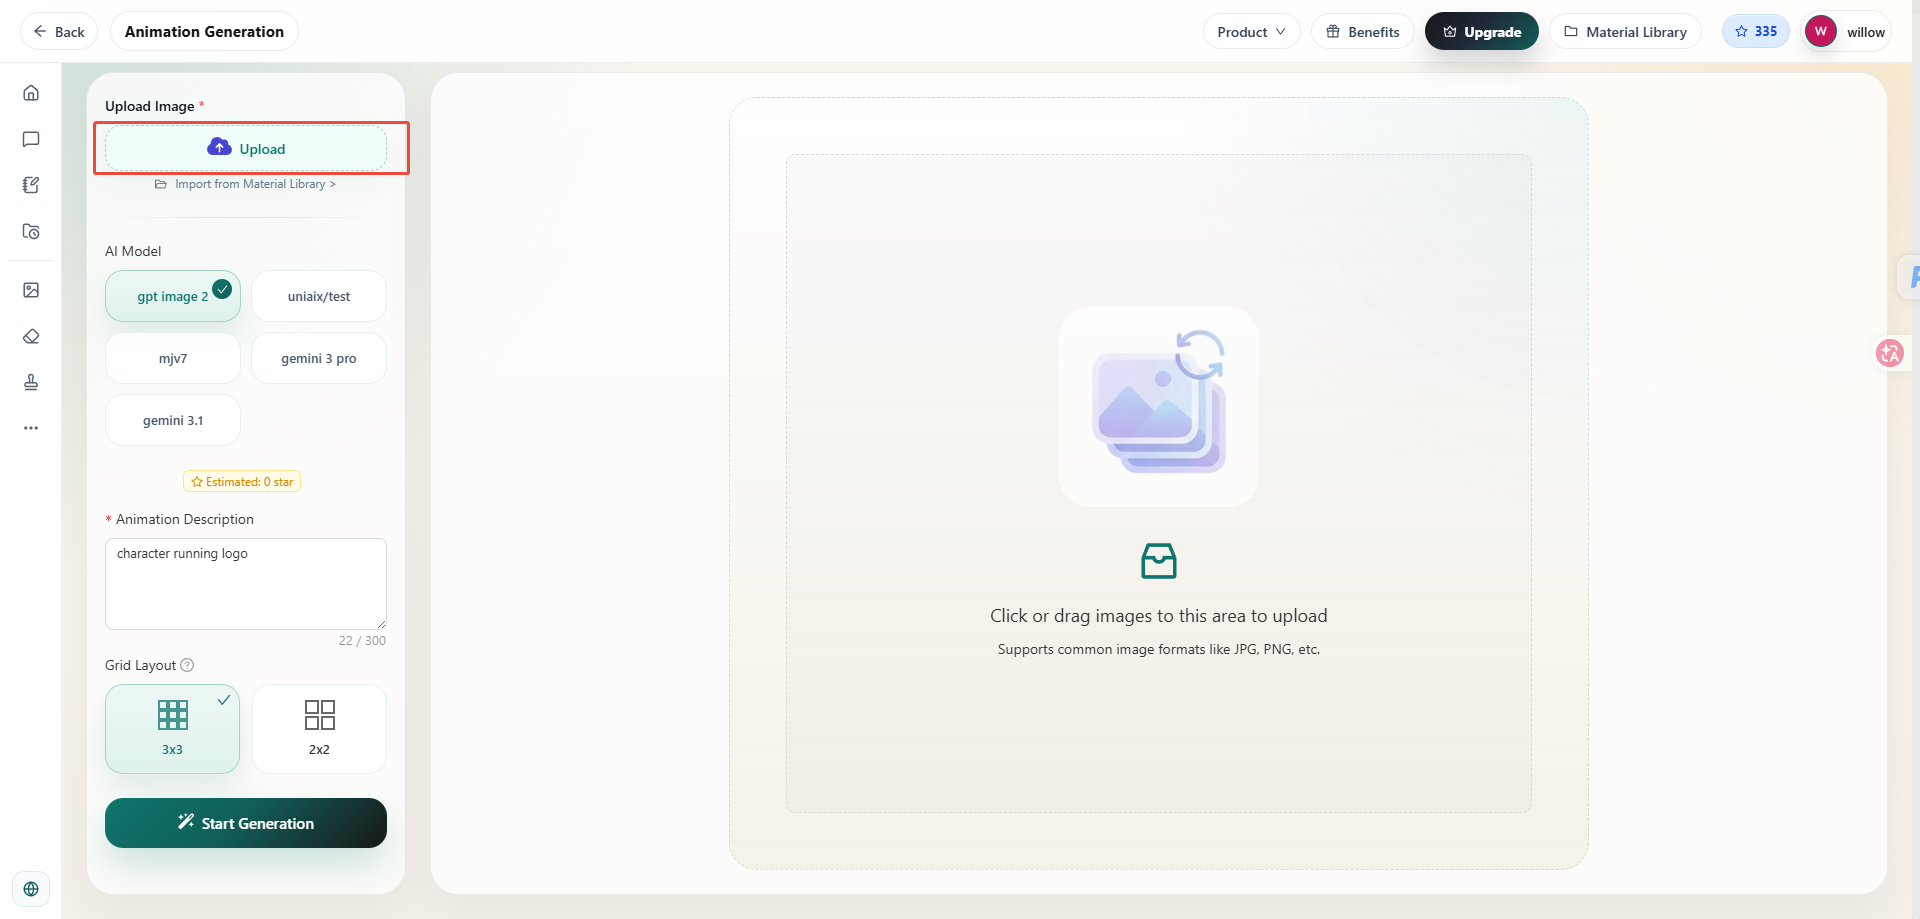The width and height of the screenshot is (1920, 919).
Task: Click the star credits 335 badge
Action: point(1756,31)
